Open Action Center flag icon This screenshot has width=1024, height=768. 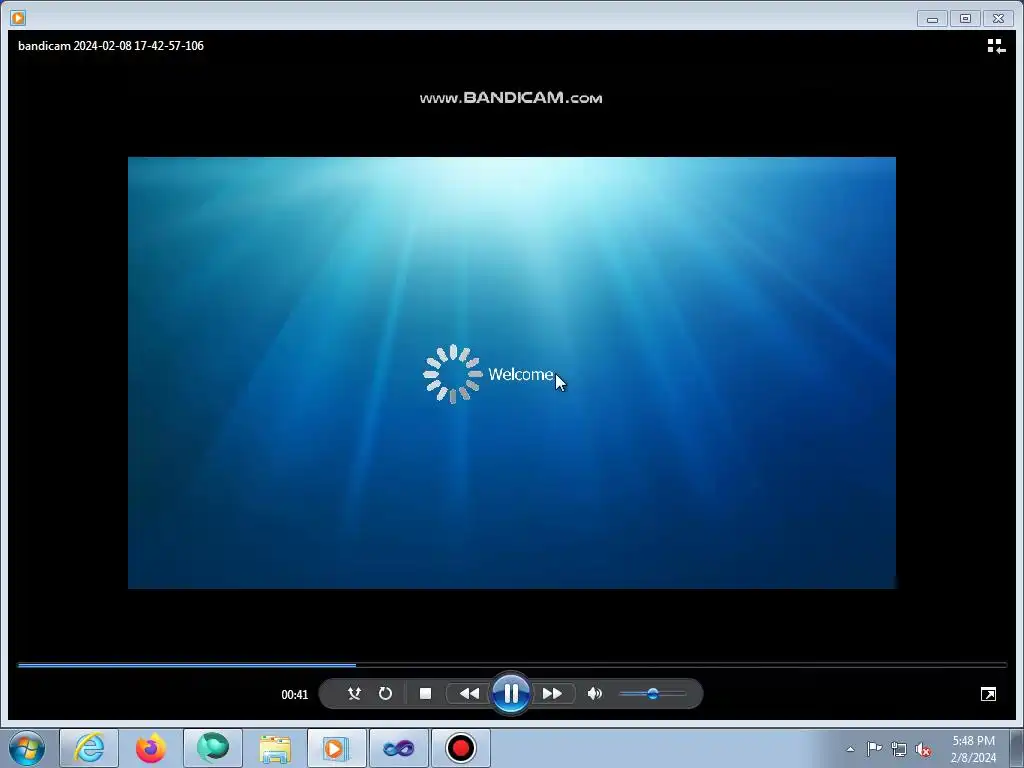tap(874, 749)
